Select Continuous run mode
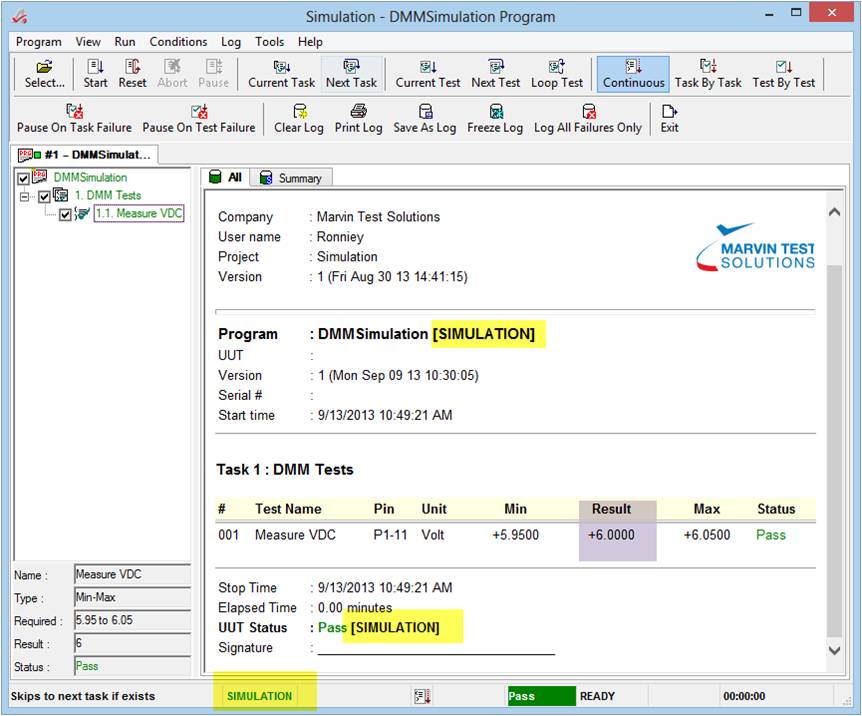 [633, 74]
